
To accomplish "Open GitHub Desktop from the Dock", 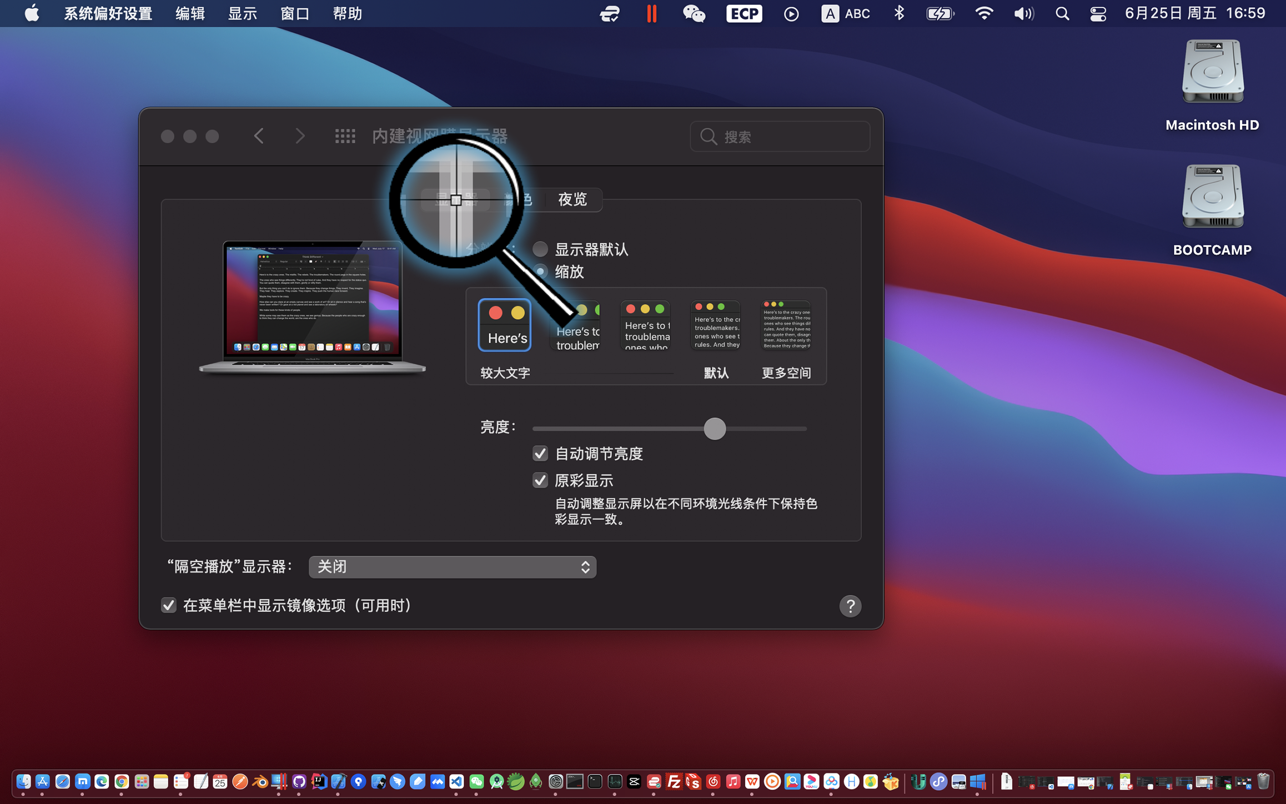I will [x=299, y=782].
